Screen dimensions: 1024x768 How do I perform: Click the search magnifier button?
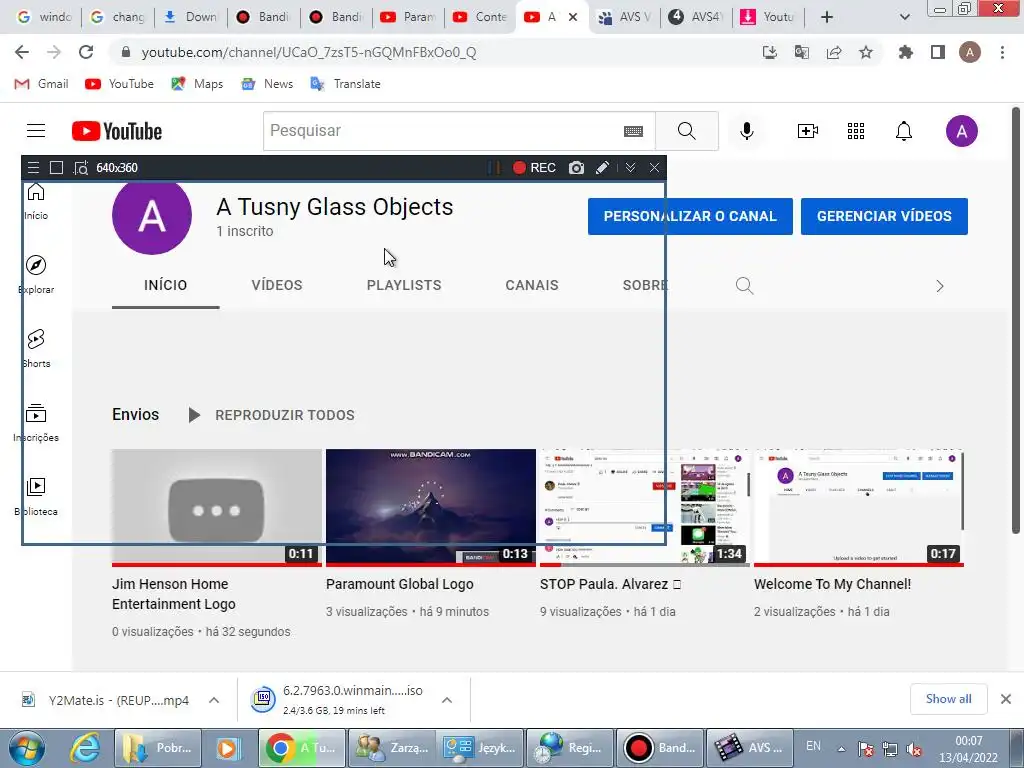click(686, 131)
